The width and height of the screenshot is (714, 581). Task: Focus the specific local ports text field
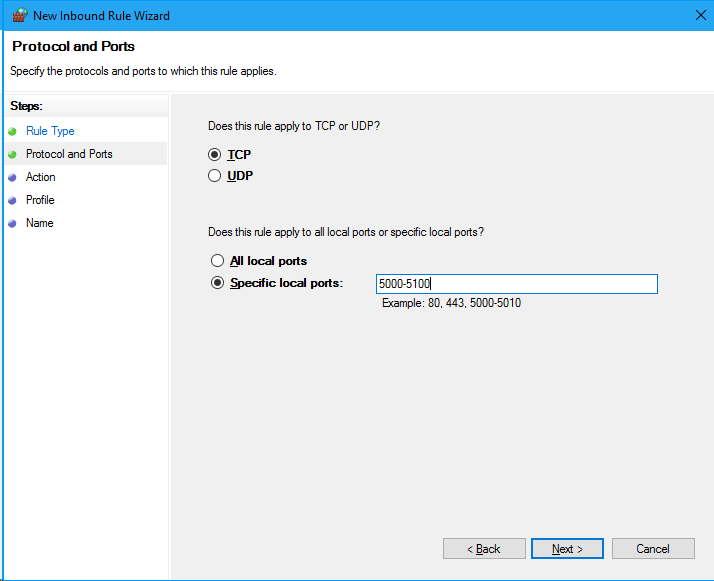(x=517, y=284)
